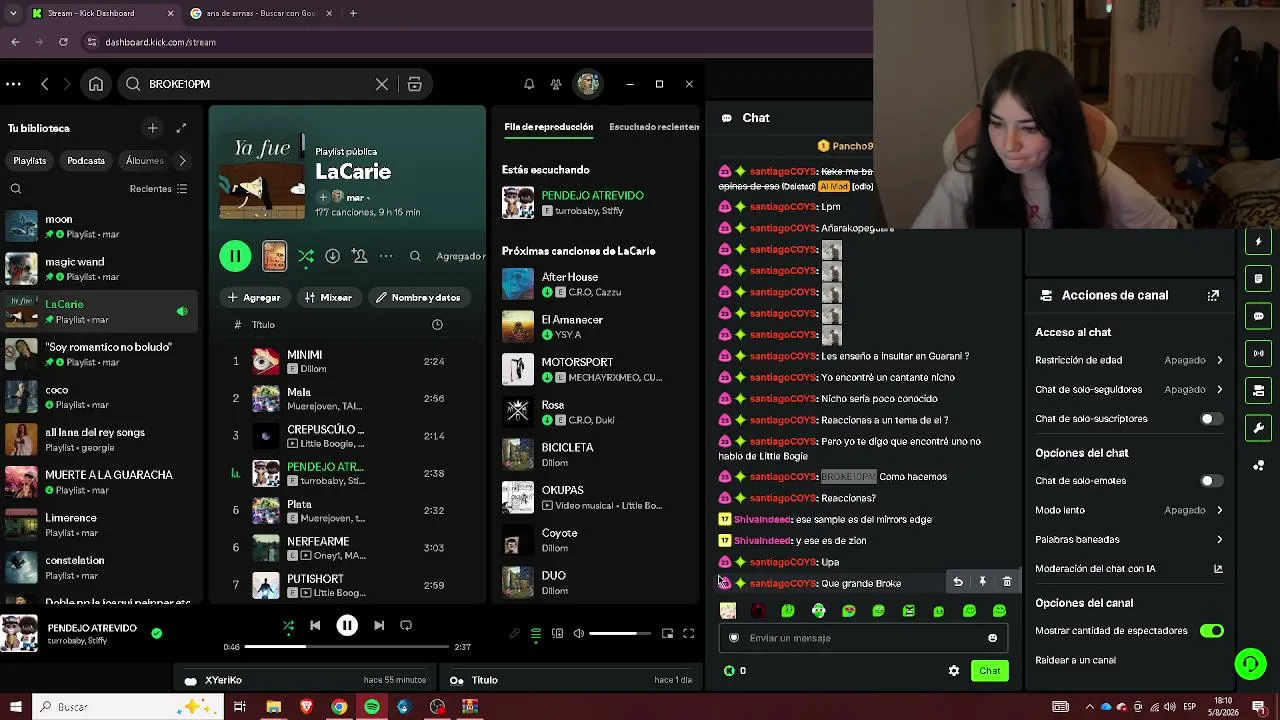Switch to Fila de reproducción tab

pos(549,127)
